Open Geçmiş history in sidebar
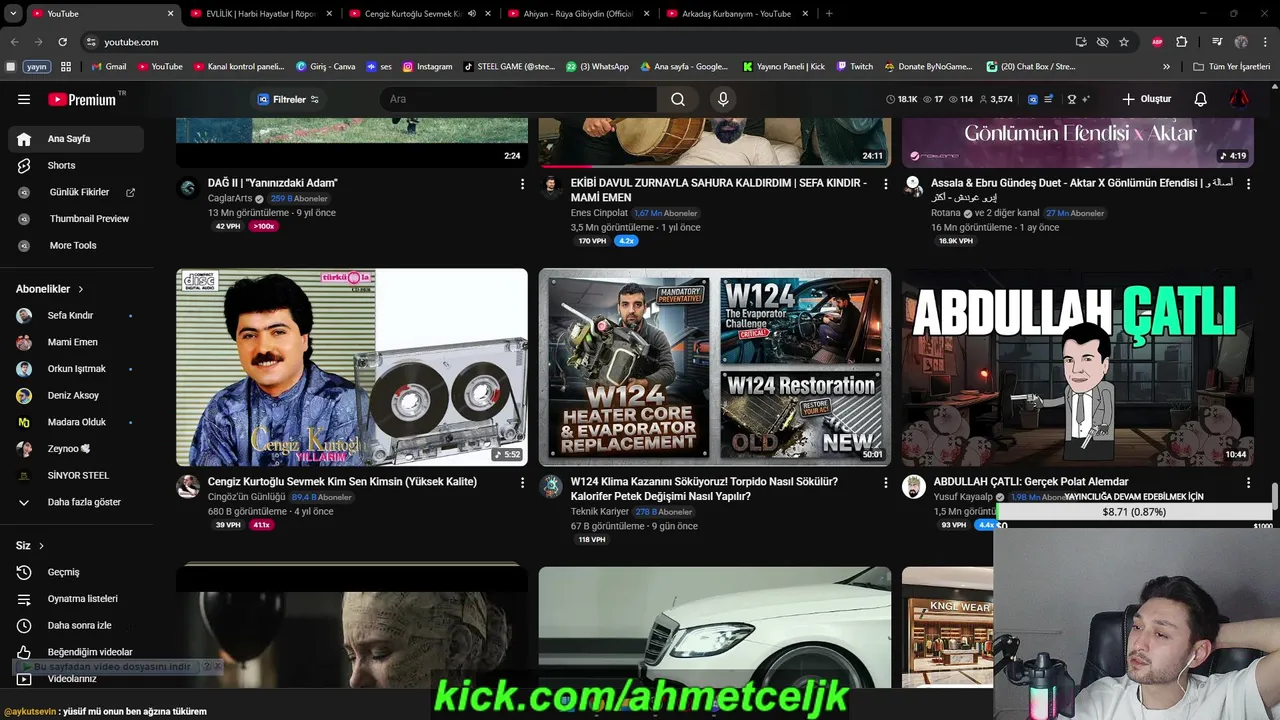Screen dimensions: 1280x720 pyautogui.click(x=76, y=572)
